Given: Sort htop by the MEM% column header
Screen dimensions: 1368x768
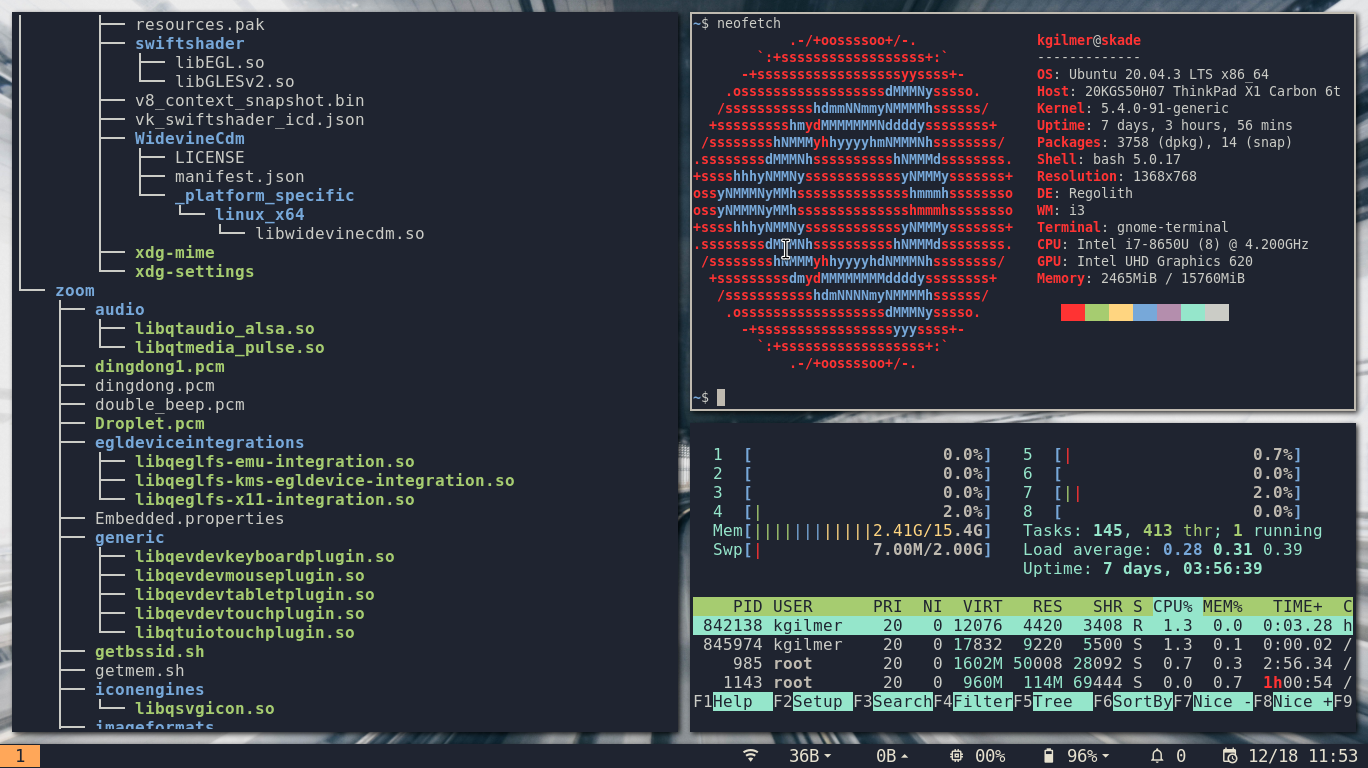Looking at the screenshot, I should click(1222, 607).
